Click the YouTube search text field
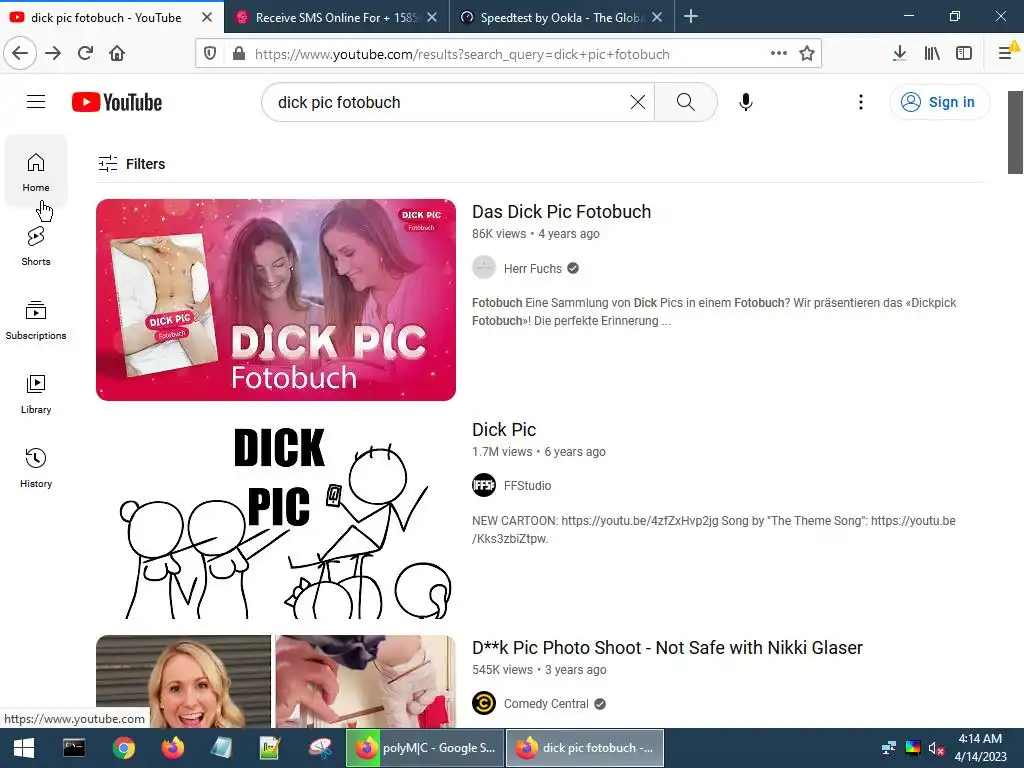This screenshot has height=768, width=1024. (451, 102)
